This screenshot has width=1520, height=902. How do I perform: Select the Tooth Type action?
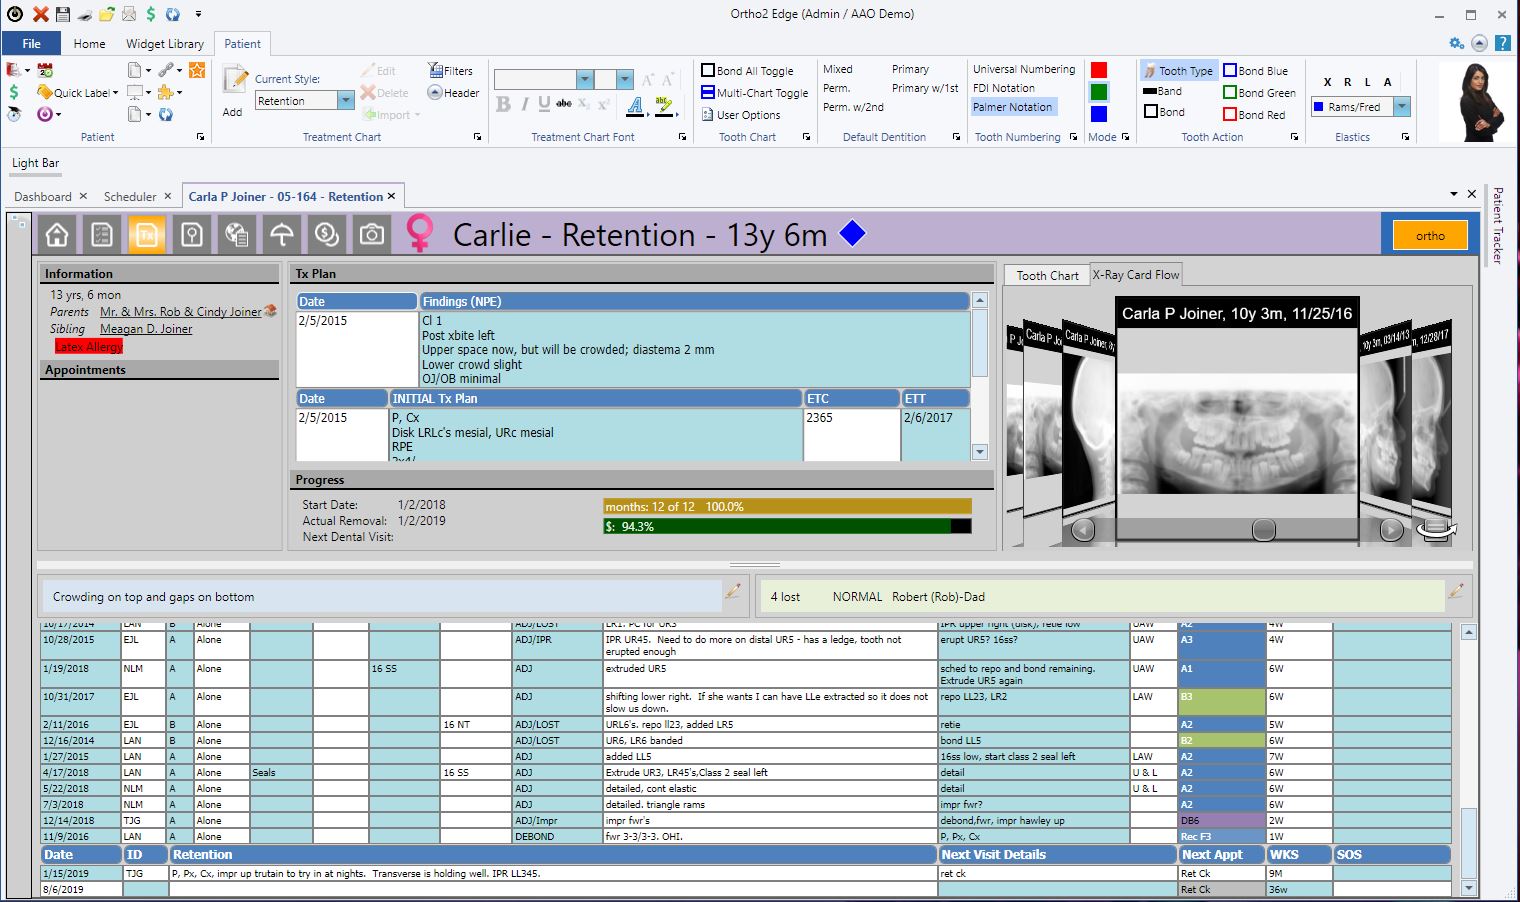coord(1178,71)
